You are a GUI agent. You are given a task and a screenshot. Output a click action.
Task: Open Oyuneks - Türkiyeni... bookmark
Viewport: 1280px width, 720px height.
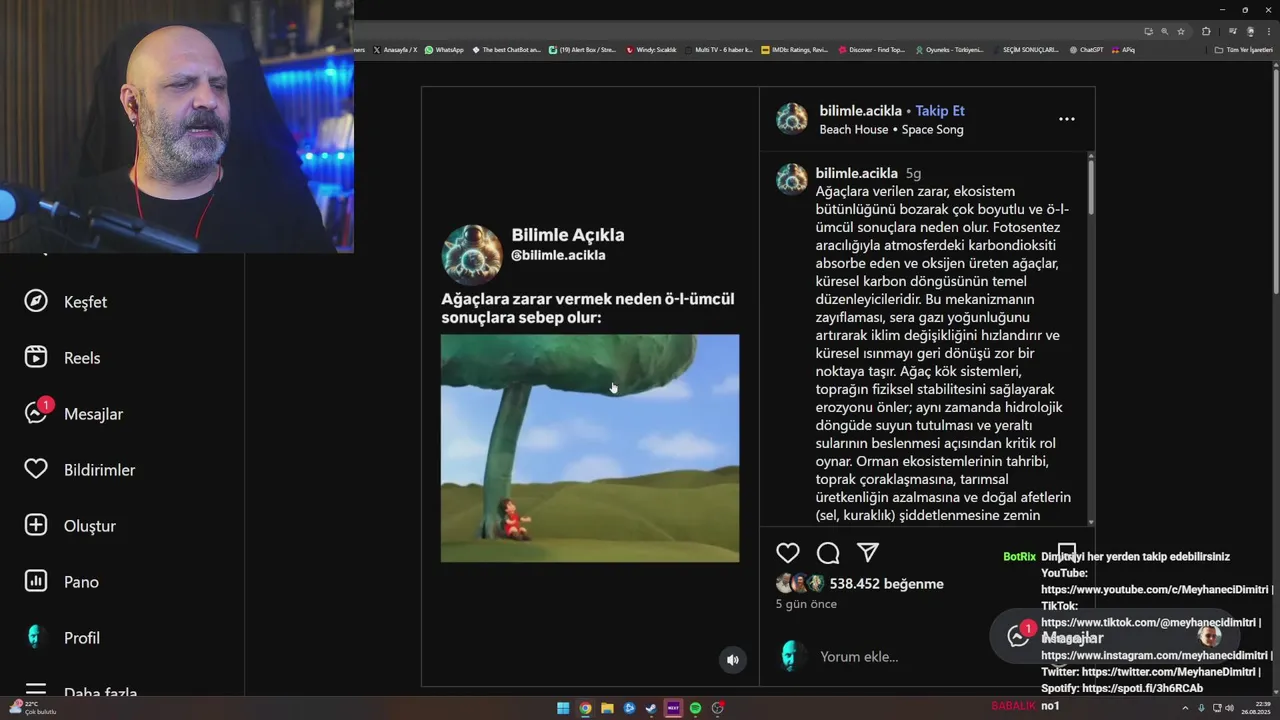coord(949,49)
